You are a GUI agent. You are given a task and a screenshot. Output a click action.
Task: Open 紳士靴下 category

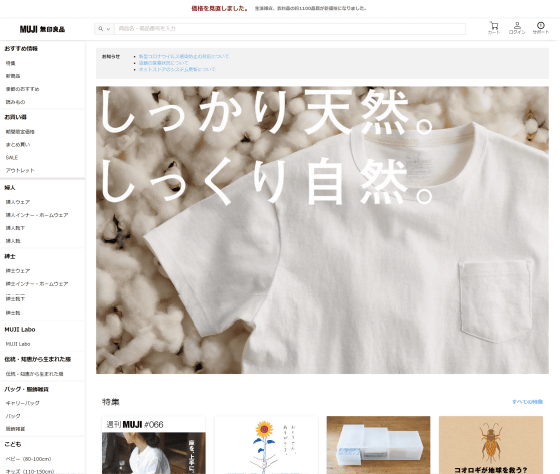15,299
